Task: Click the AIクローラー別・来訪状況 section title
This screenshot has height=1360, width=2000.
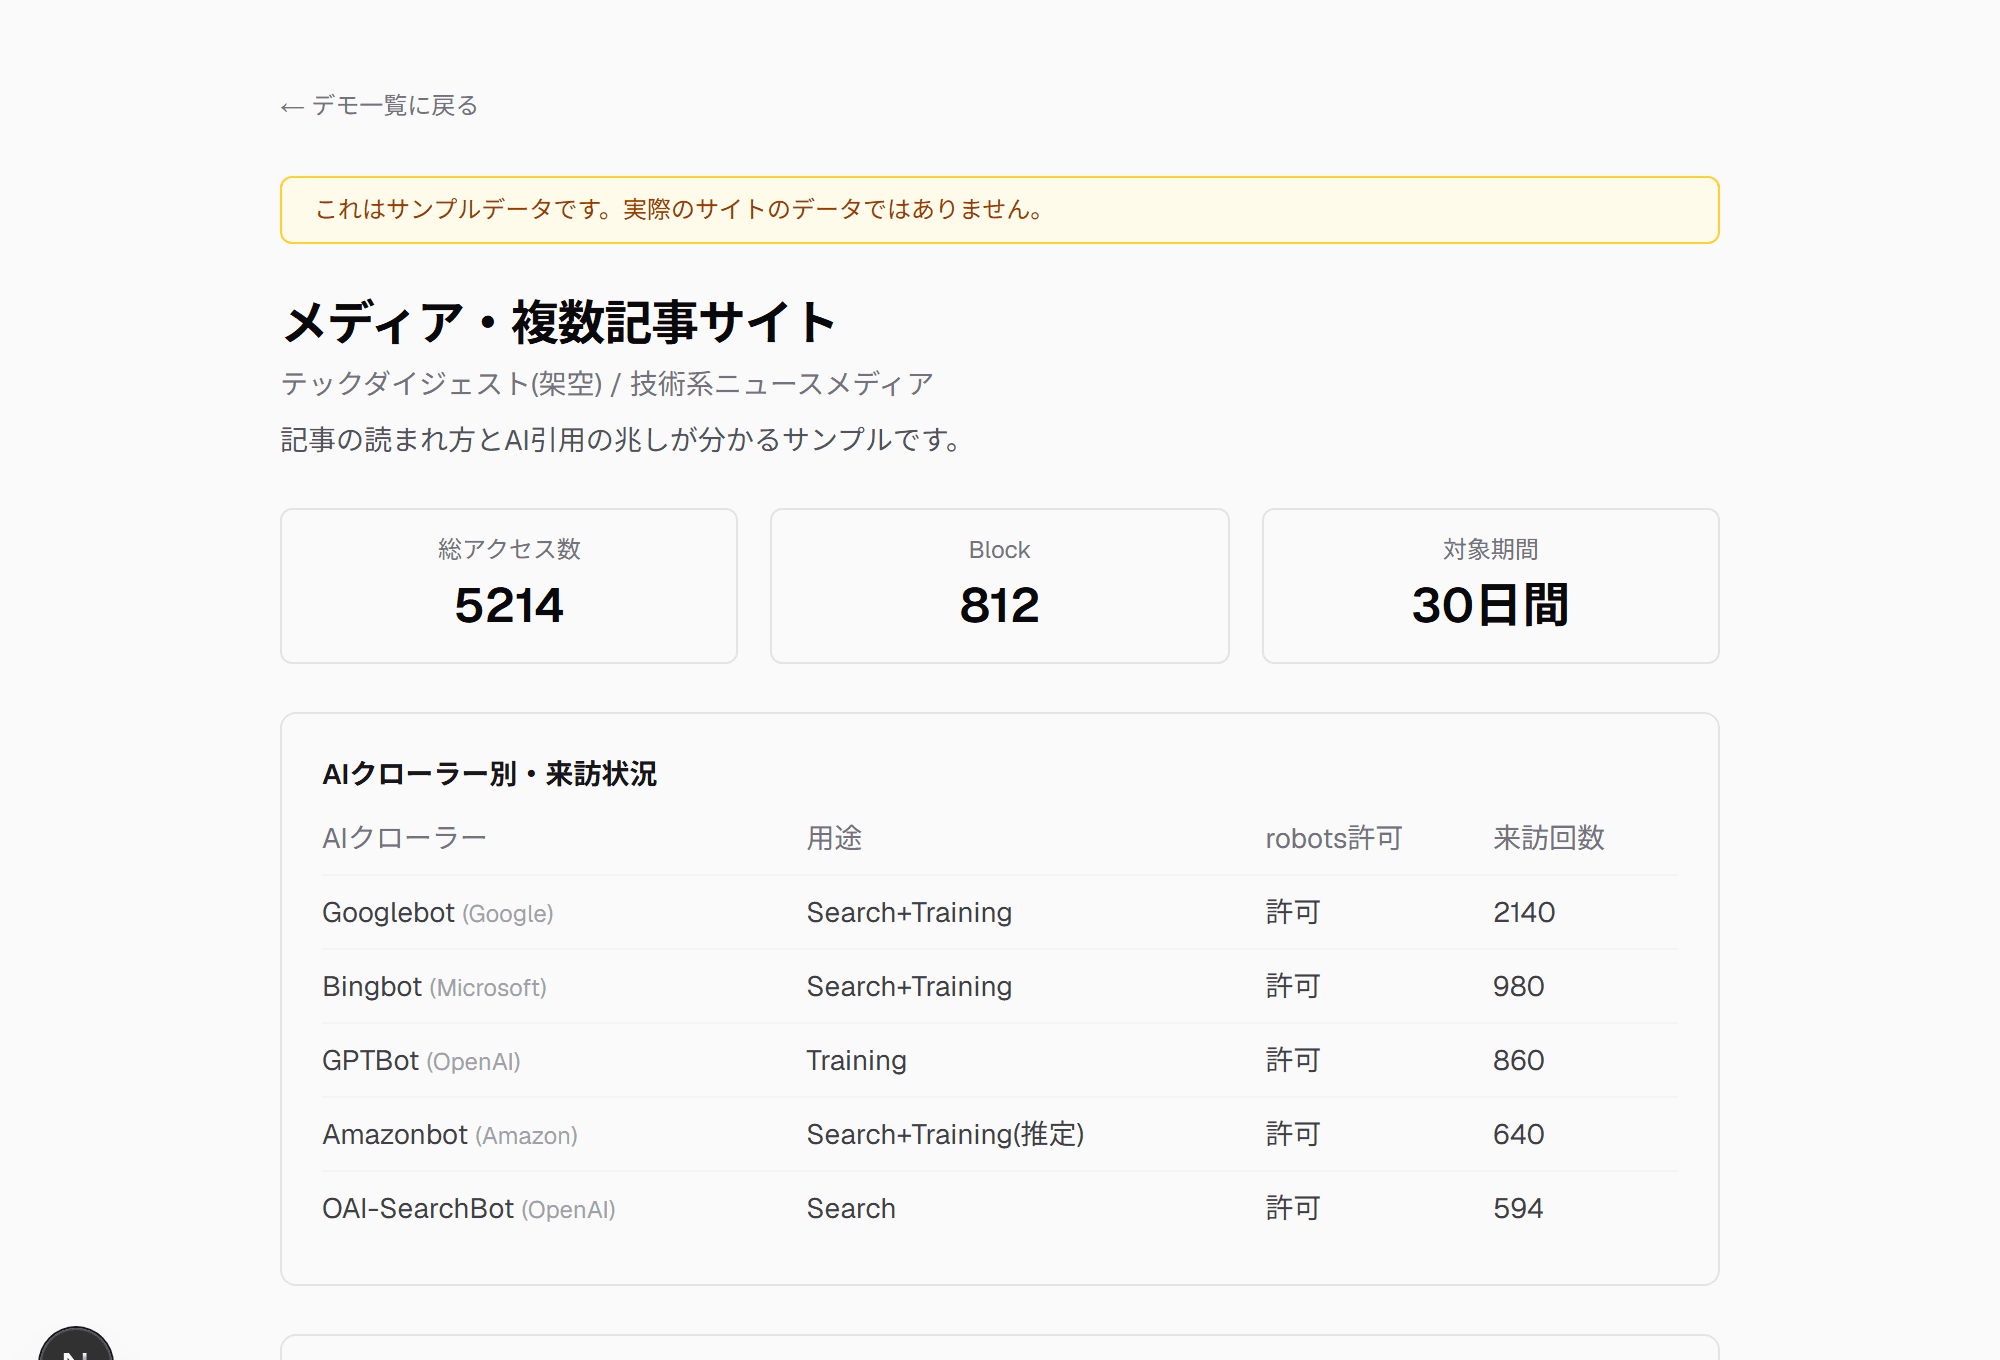Action: point(489,774)
